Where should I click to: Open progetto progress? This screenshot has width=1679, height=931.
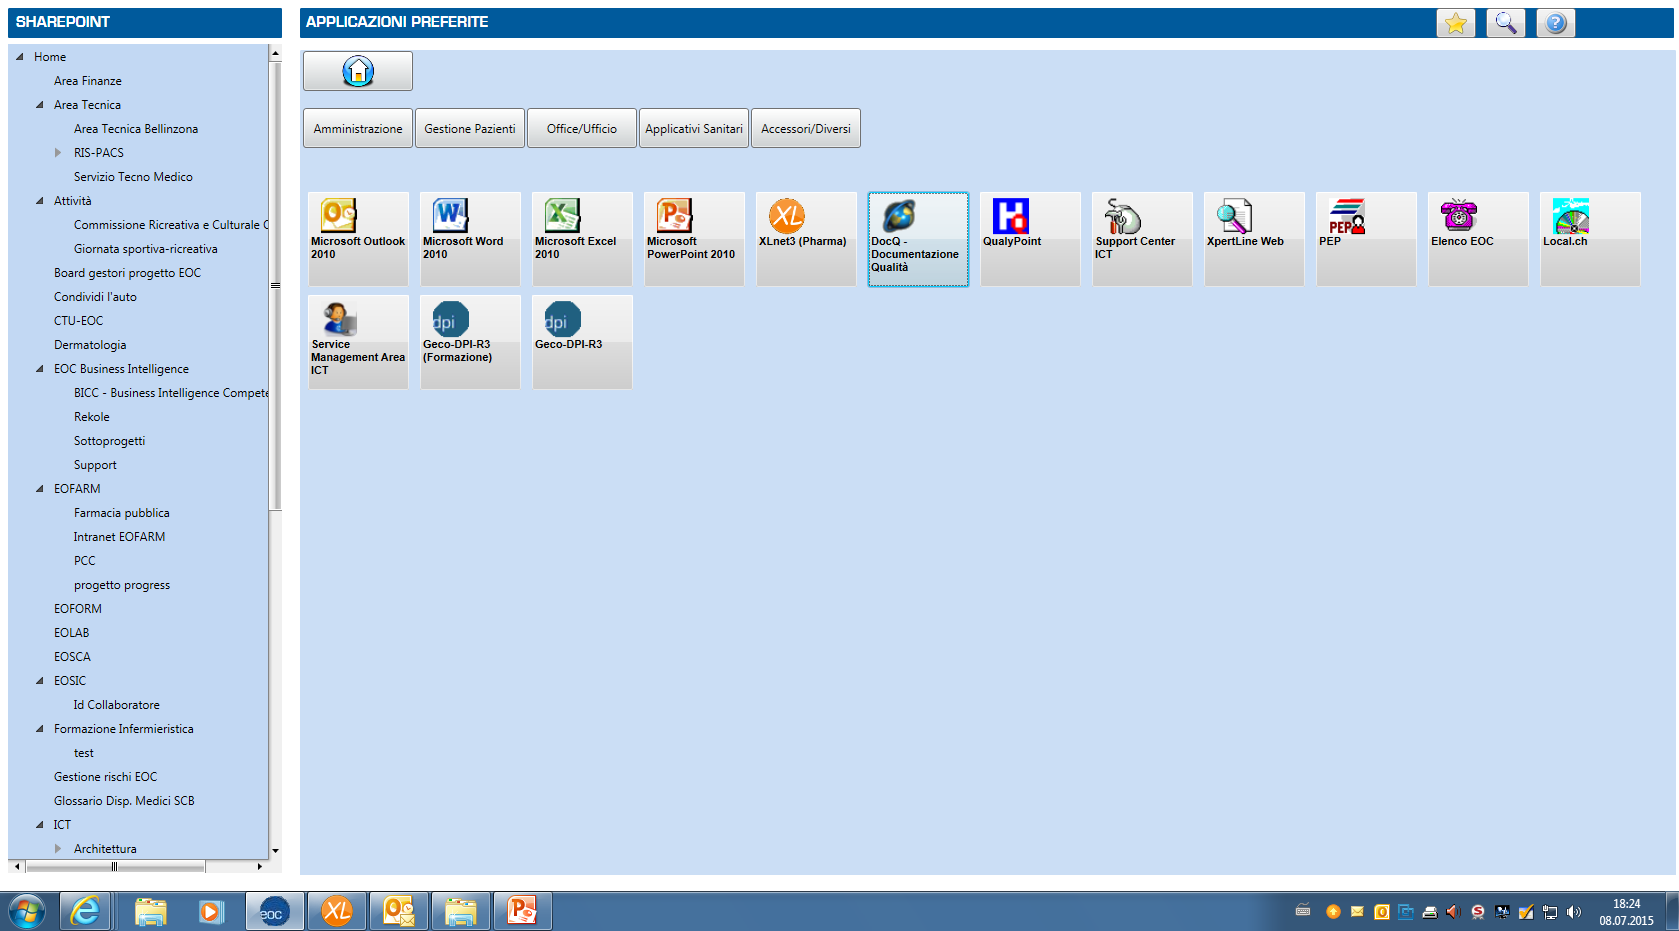[122, 585]
